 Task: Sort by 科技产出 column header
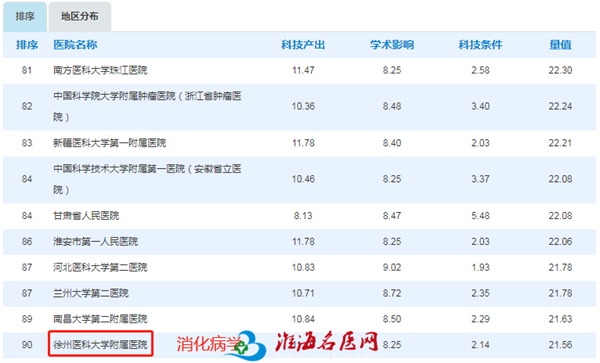(303, 45)
